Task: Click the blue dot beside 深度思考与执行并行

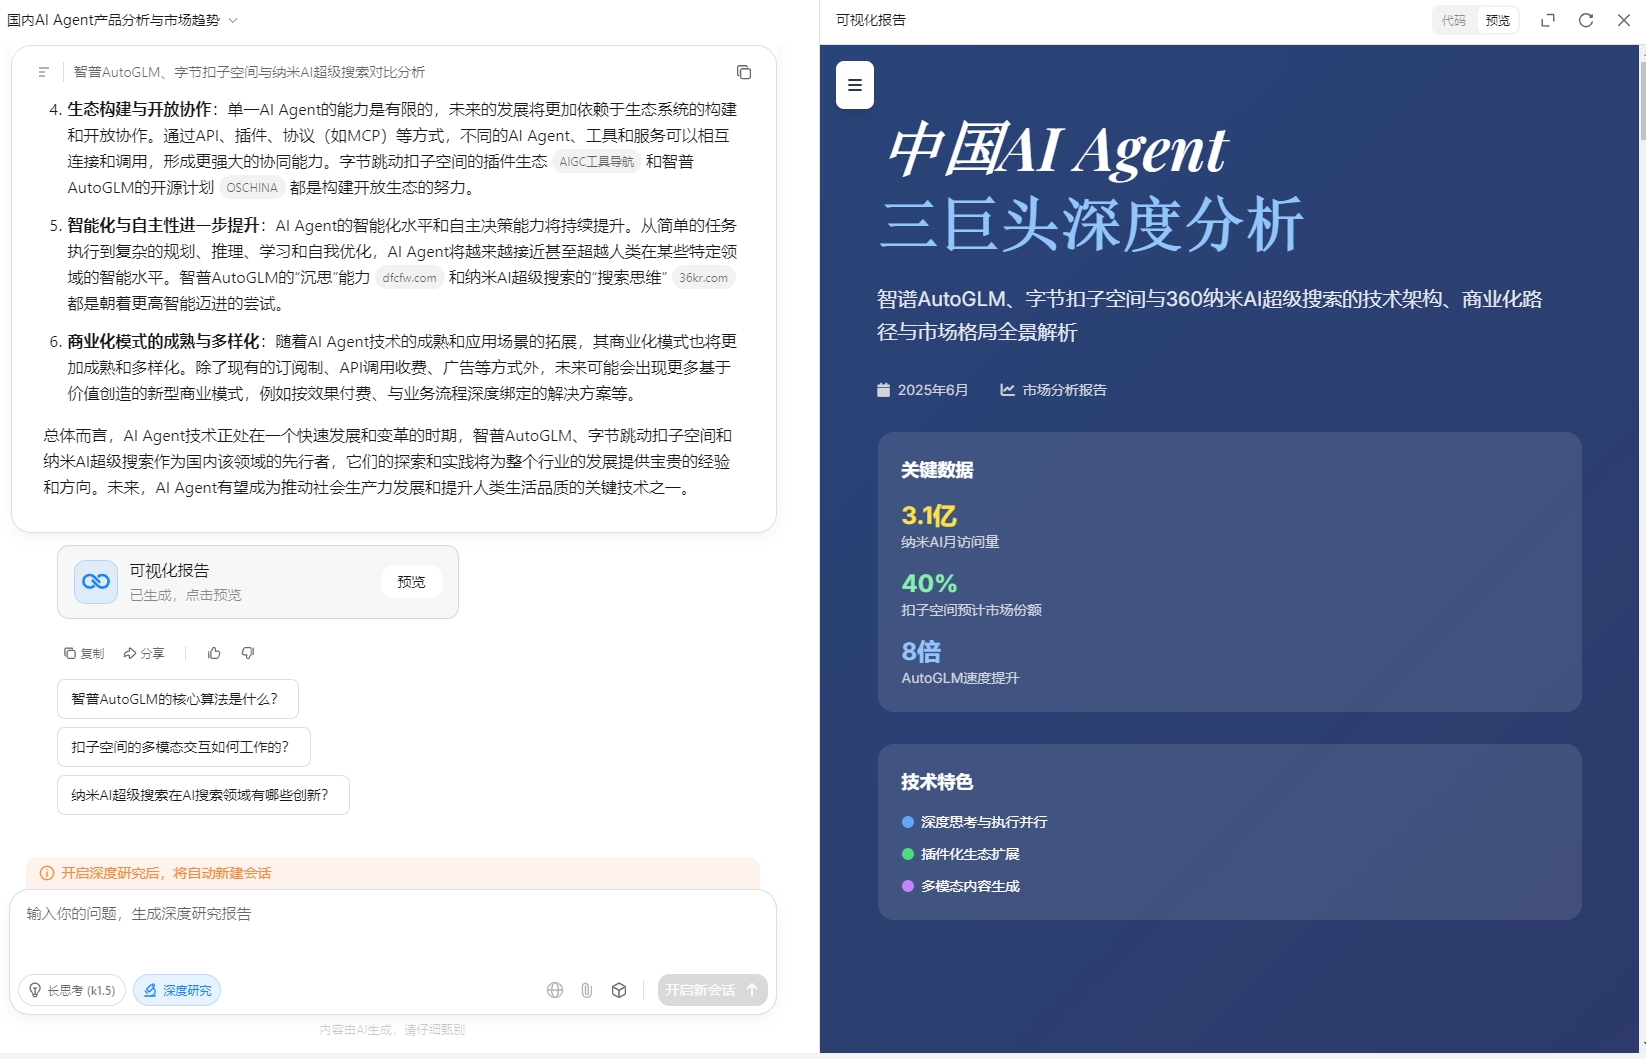Action: (x=908, y=822)
